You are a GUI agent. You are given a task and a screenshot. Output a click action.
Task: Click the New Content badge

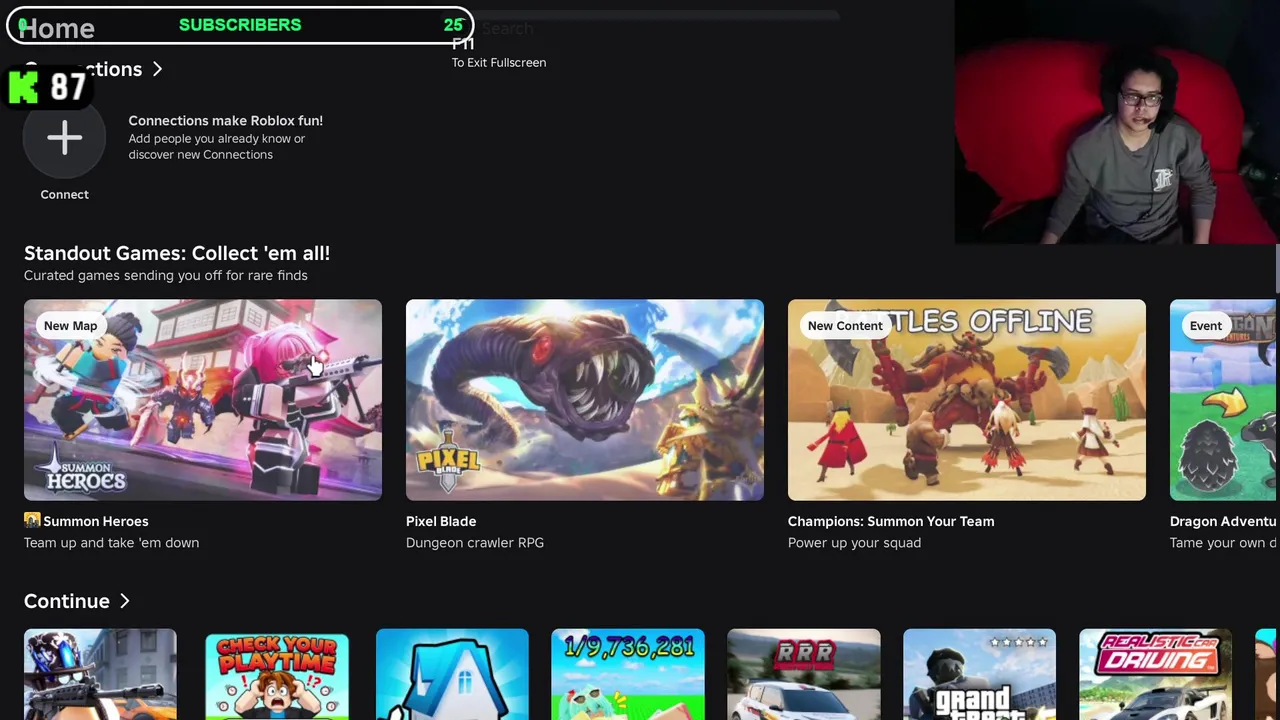(845, 325)
